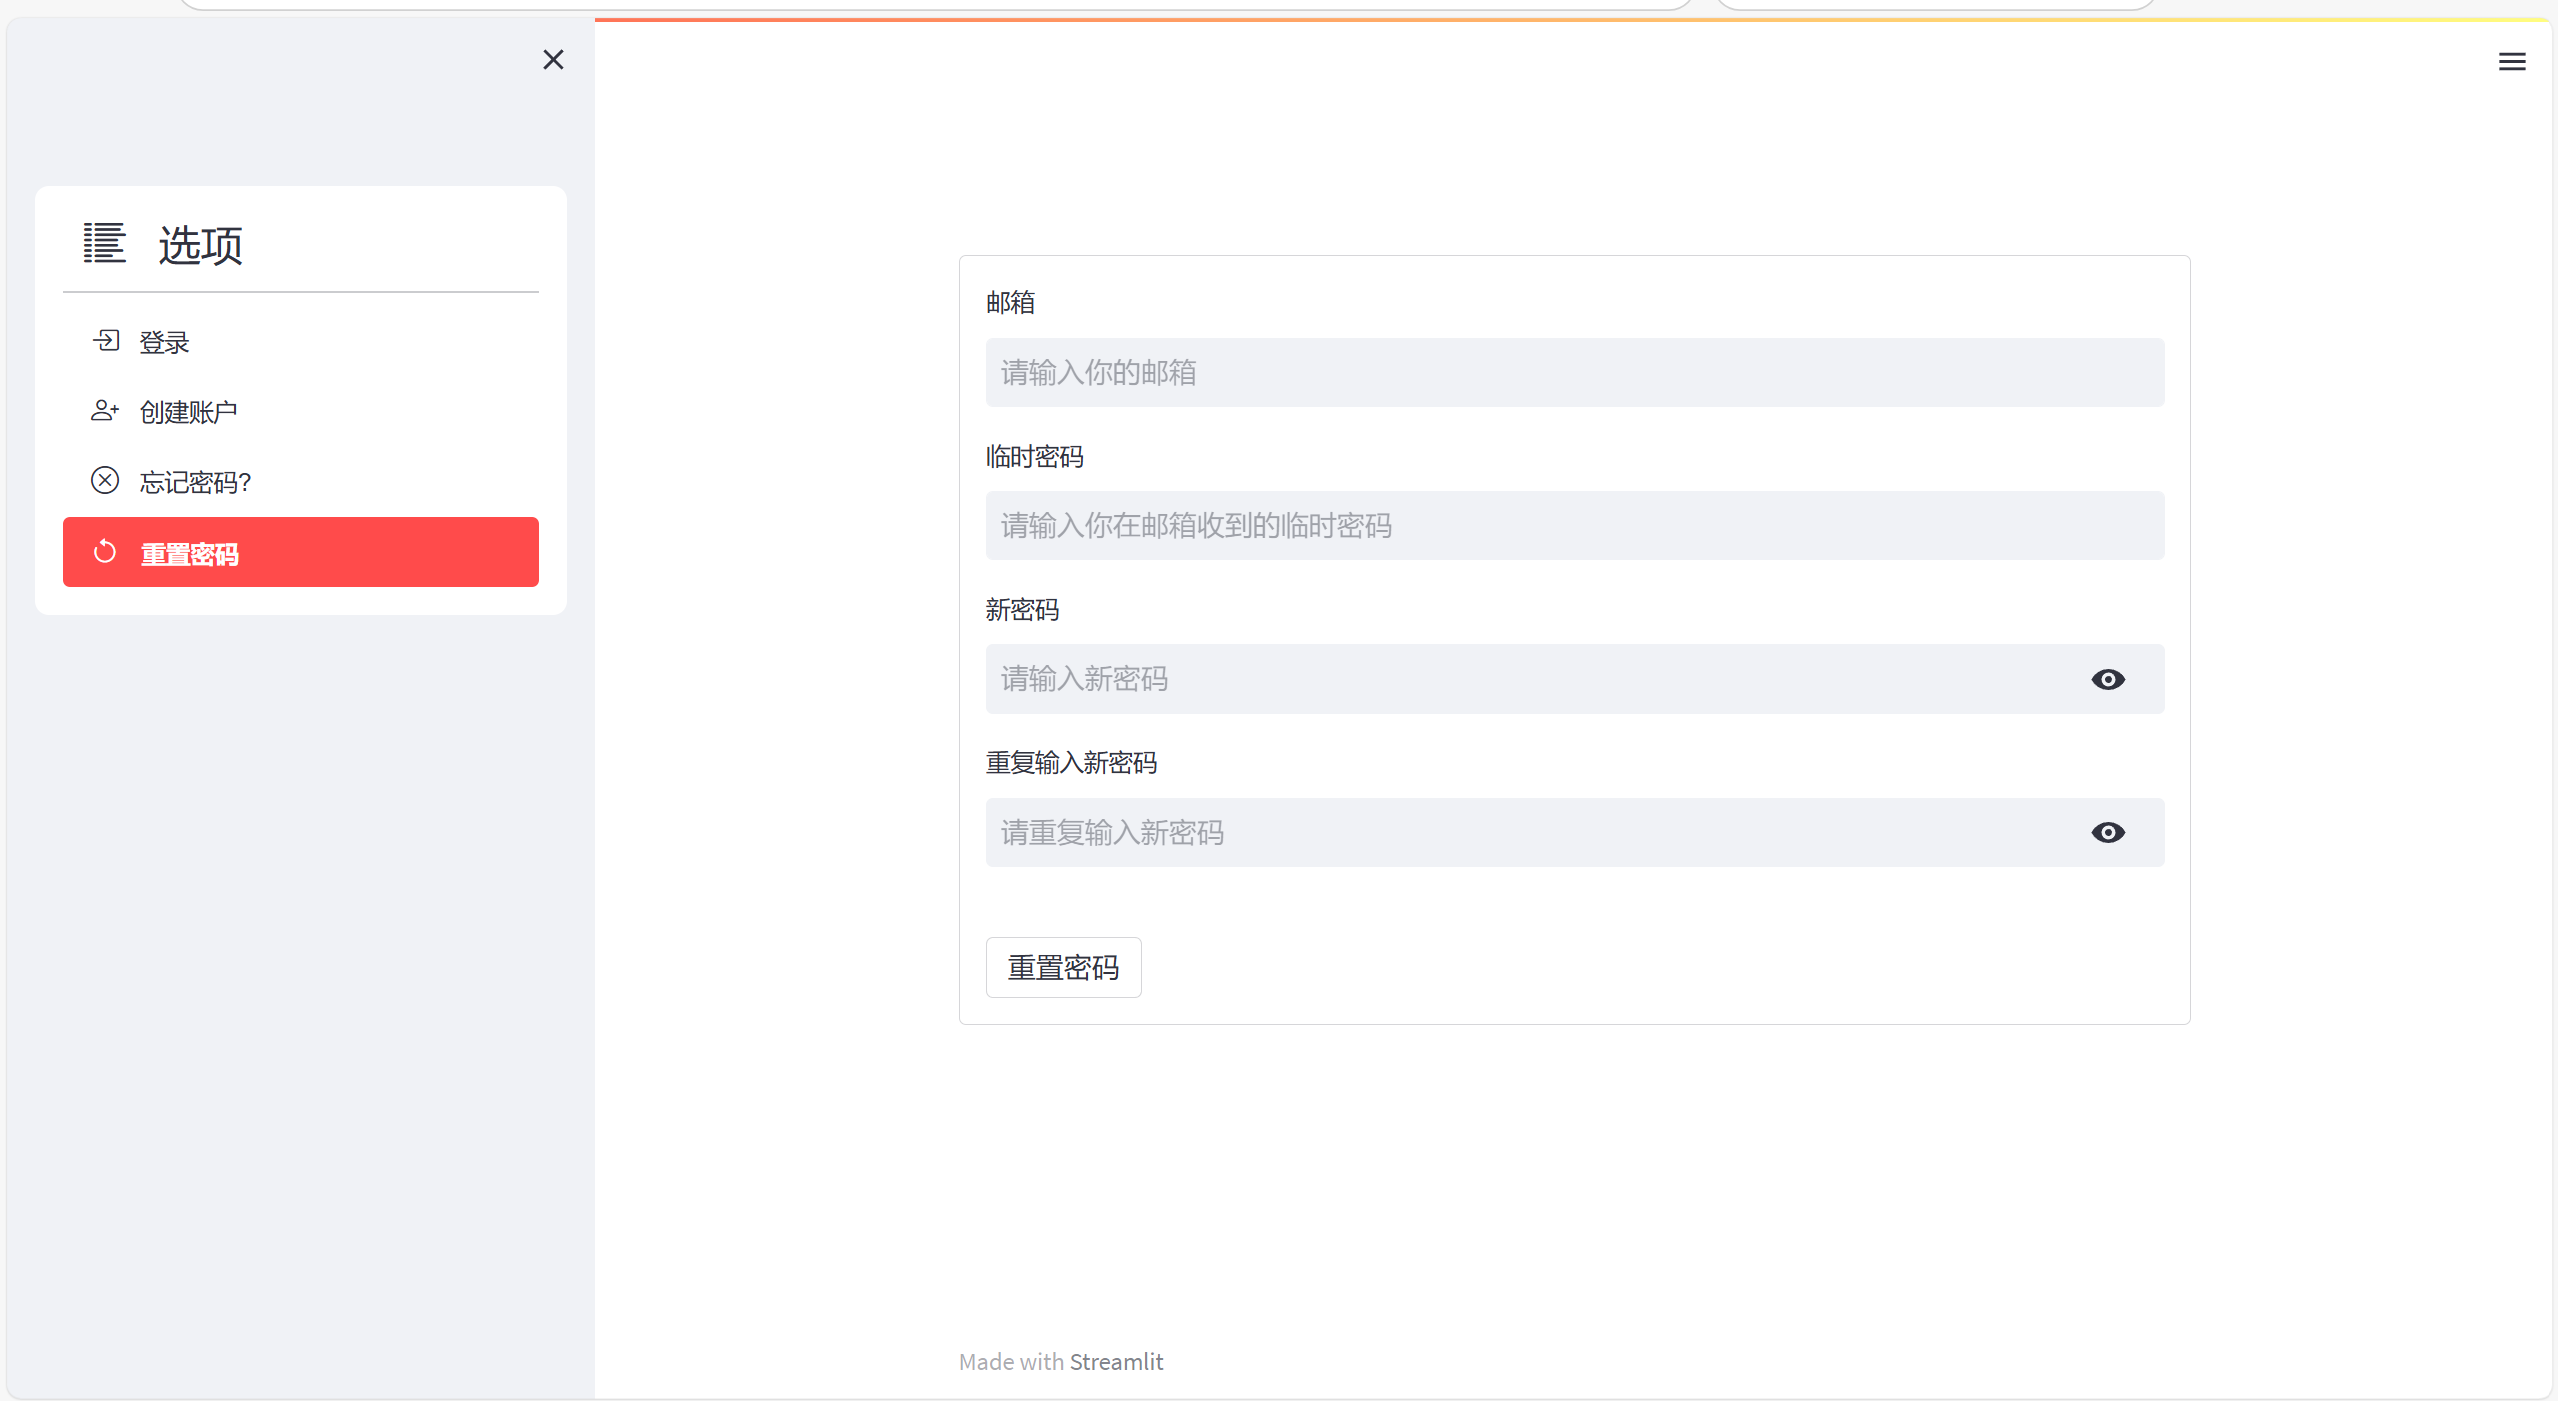Open the Streamlit link in the footer
The height and width of the screenshot is (1401, 2558).
coord(1116,1362)
